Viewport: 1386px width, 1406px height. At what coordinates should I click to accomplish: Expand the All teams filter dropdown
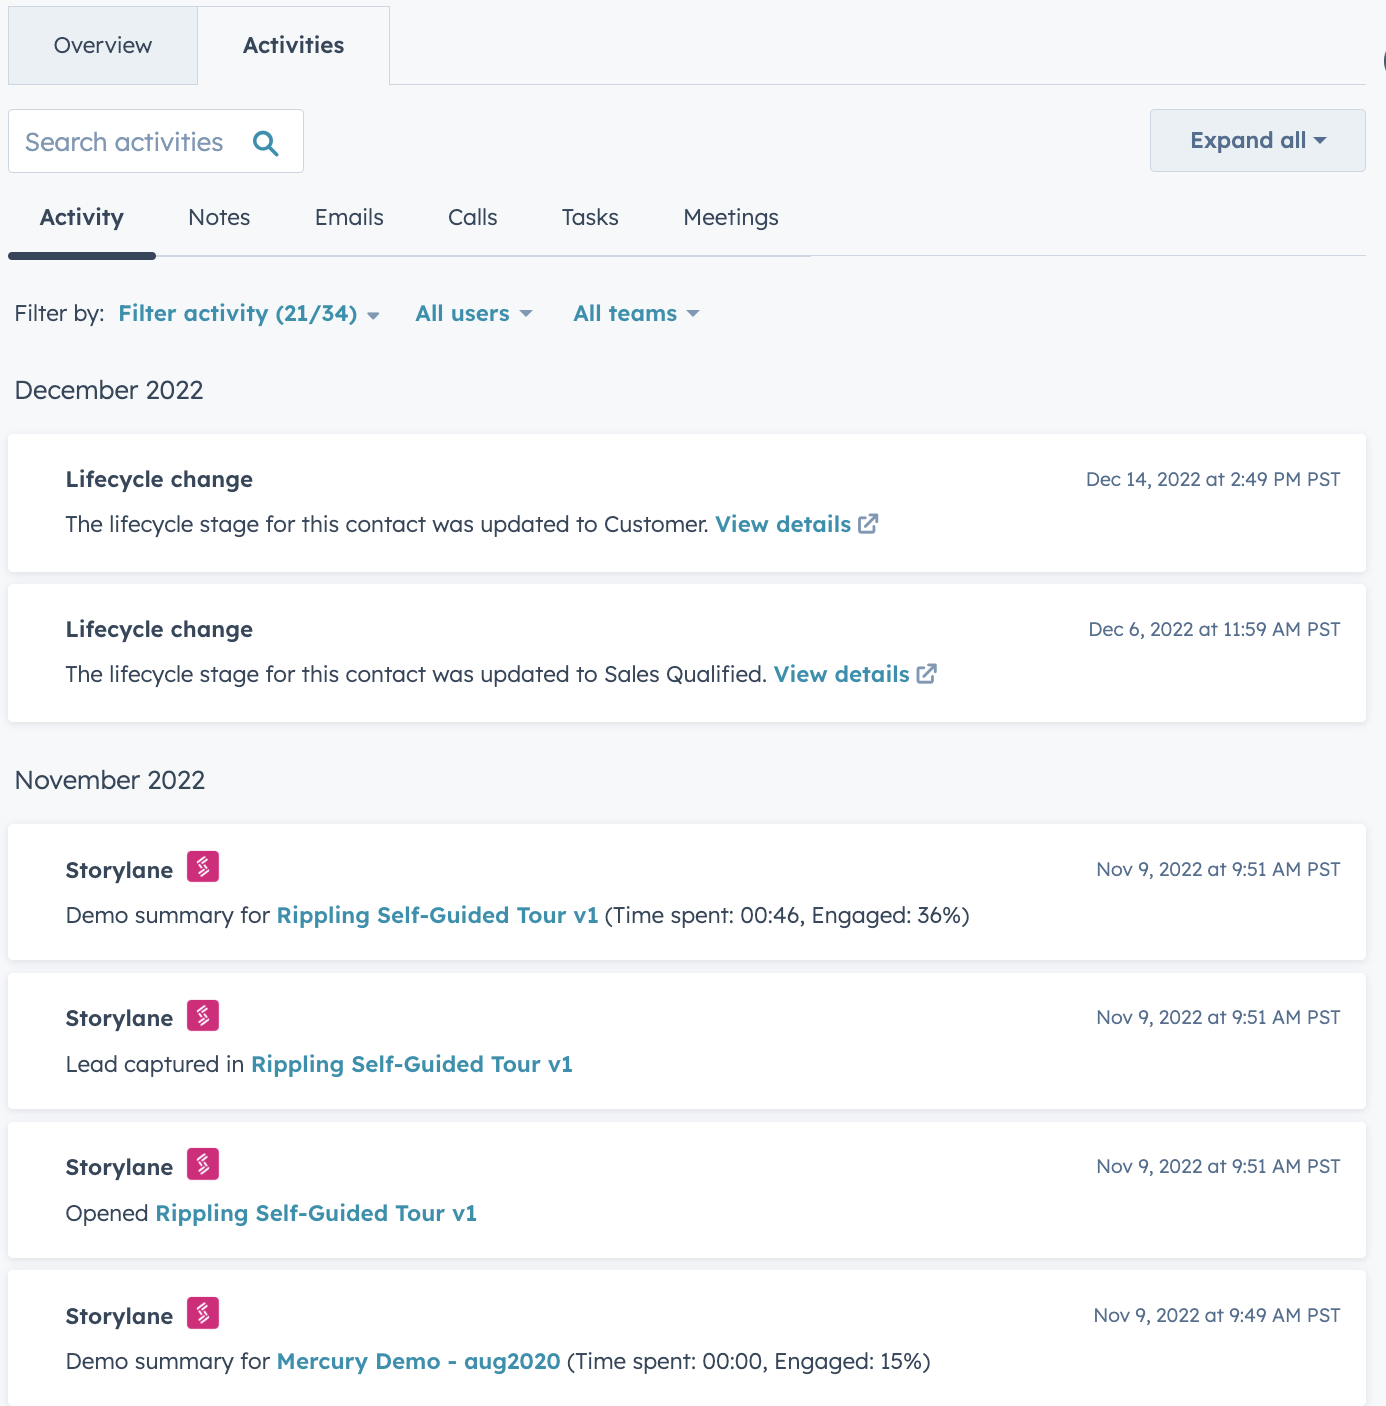coord(636,314)
